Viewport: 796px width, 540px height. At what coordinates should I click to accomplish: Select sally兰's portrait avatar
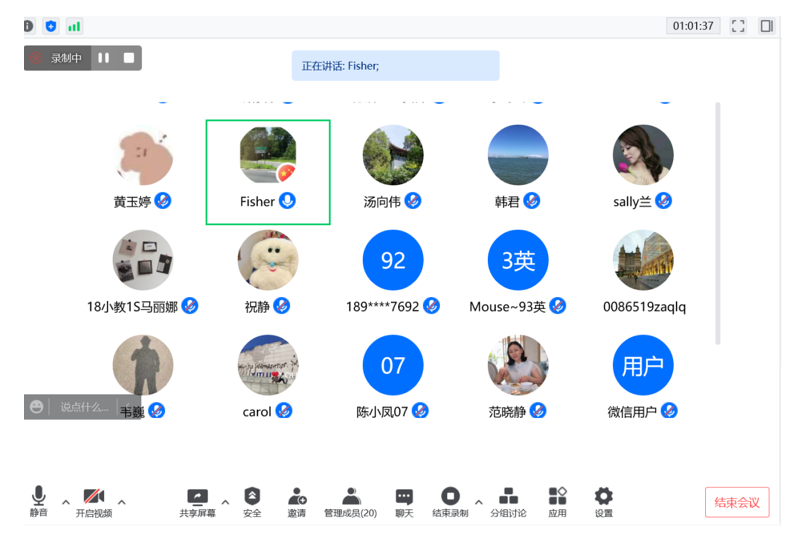[643, 155]
